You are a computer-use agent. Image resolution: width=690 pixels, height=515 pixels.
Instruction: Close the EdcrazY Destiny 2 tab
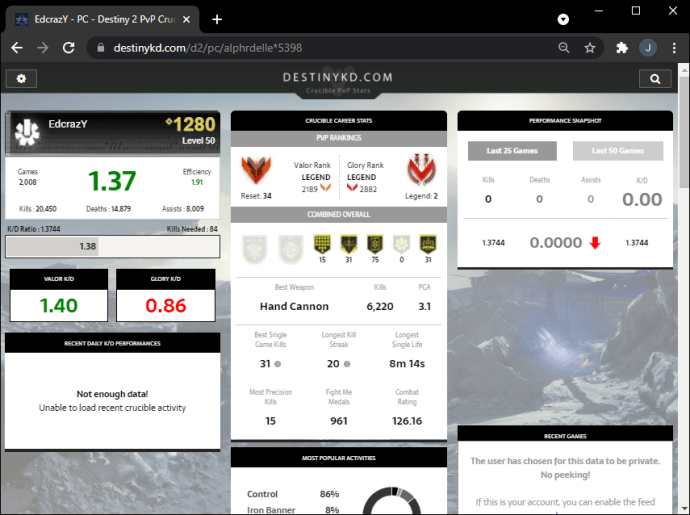click(x=187, y=19)
